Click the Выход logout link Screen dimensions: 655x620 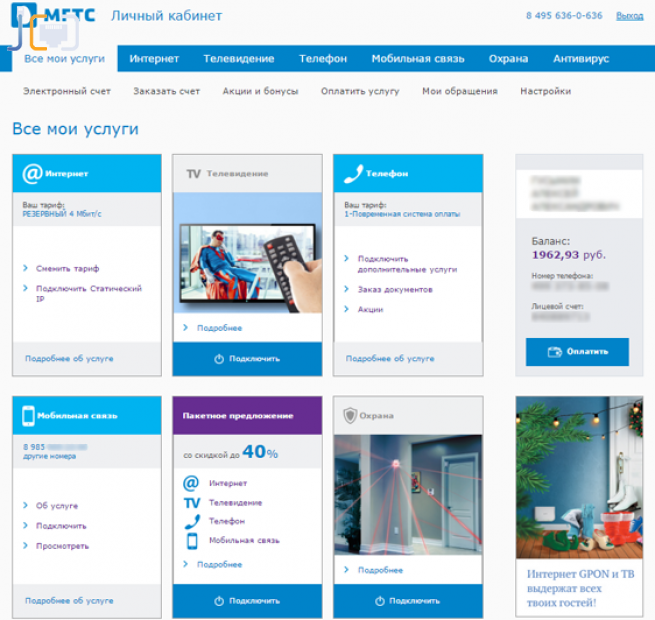[630, 16]
